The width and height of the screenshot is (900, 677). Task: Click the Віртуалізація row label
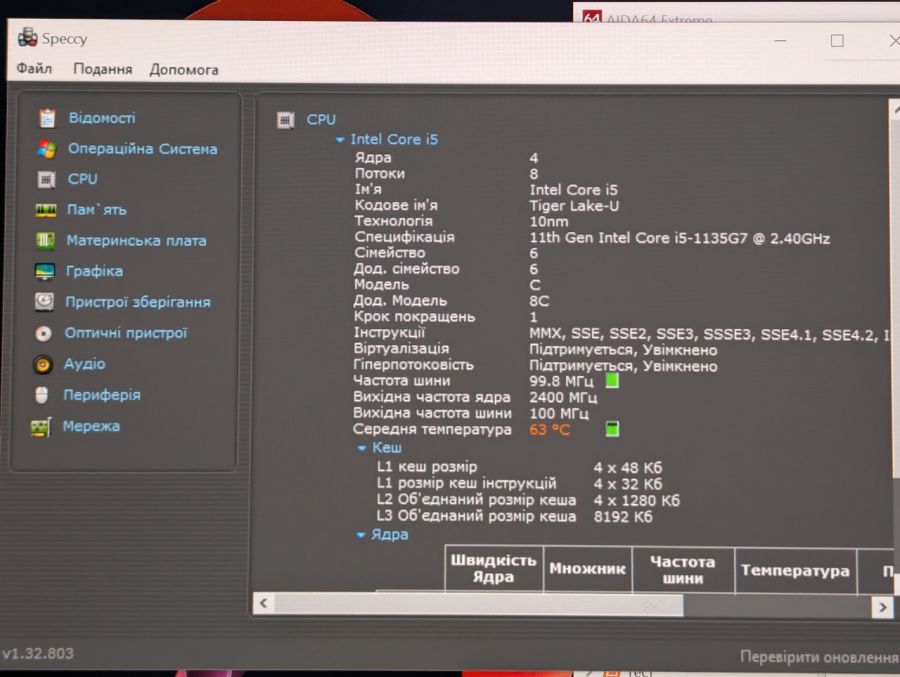(401, 349)
